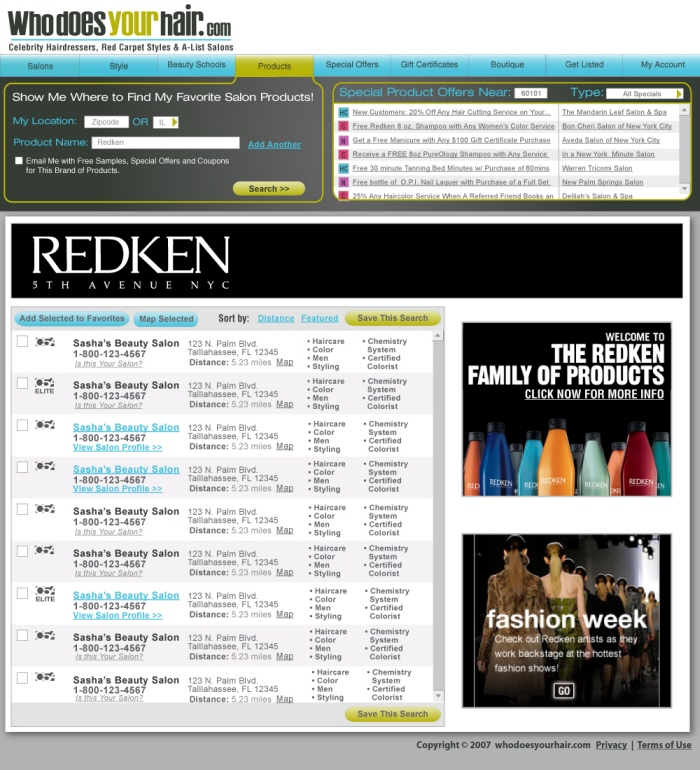Open Bon Cheri Salon of New York City link
Screen dimensions: 700x770
click(x=616, y=126)
